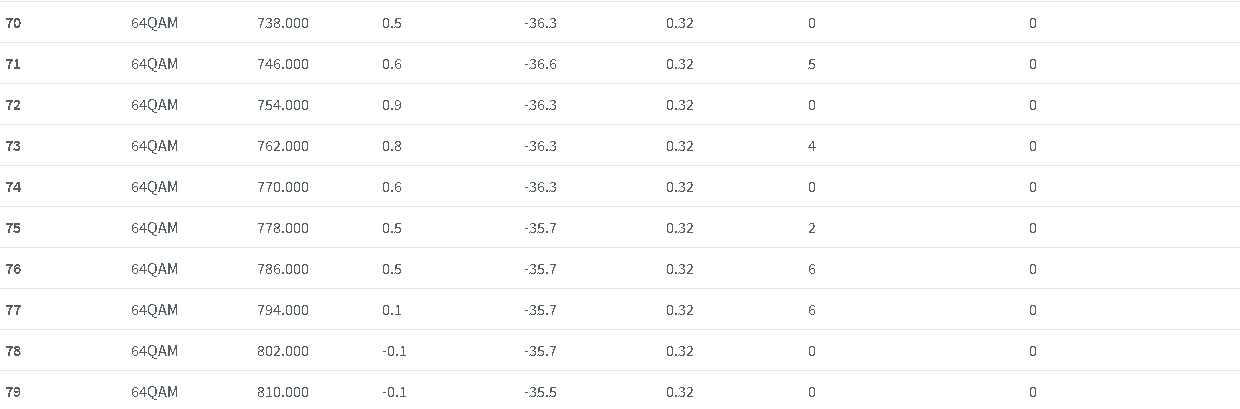1240x409 pixels.
Task: Select frequency 794.000 cell
Action: (283, 310)
